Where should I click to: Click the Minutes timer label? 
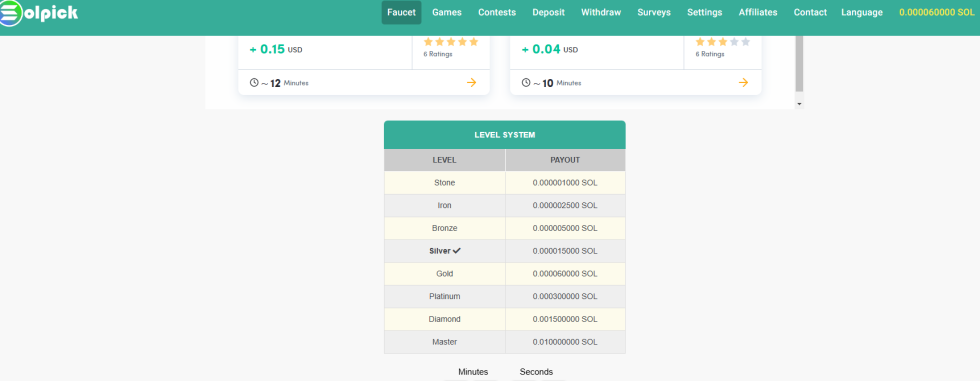(x=473, y=372)
